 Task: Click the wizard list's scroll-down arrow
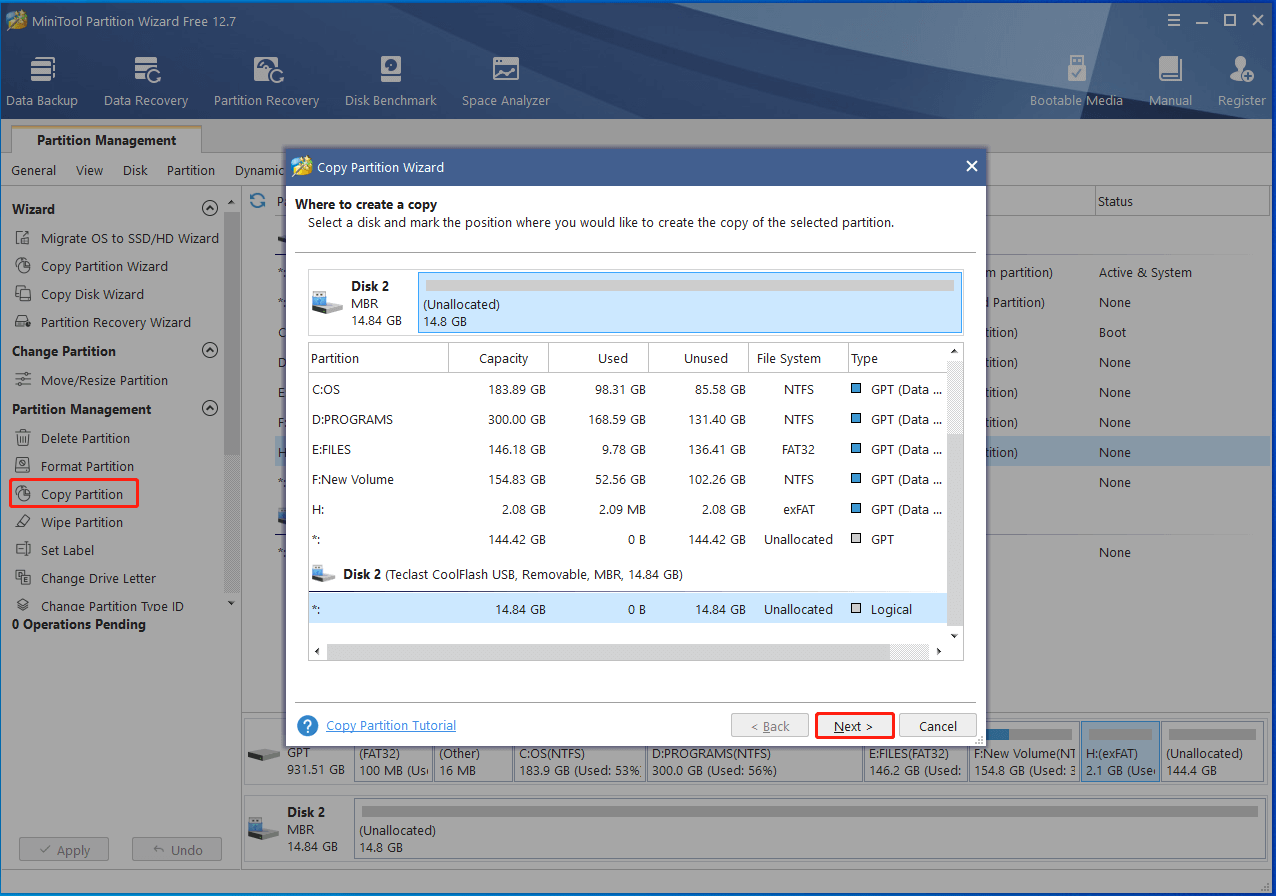pos(954,636)
